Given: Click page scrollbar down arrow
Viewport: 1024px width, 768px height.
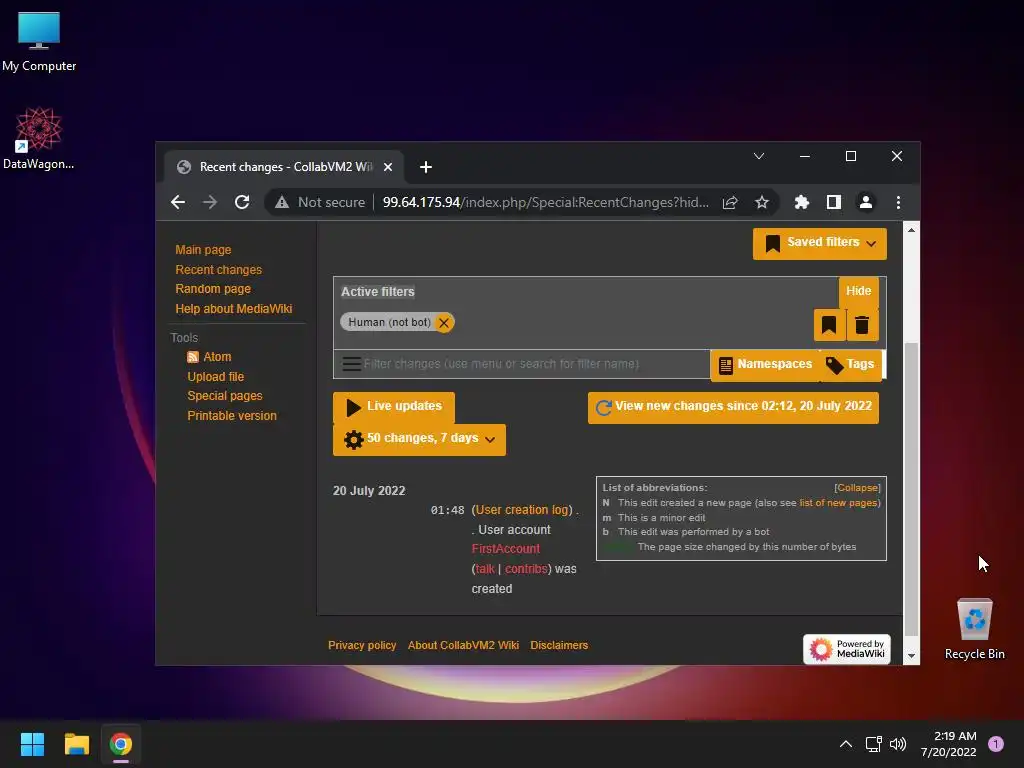Looking at the screenshot, I should coord(911,656).
